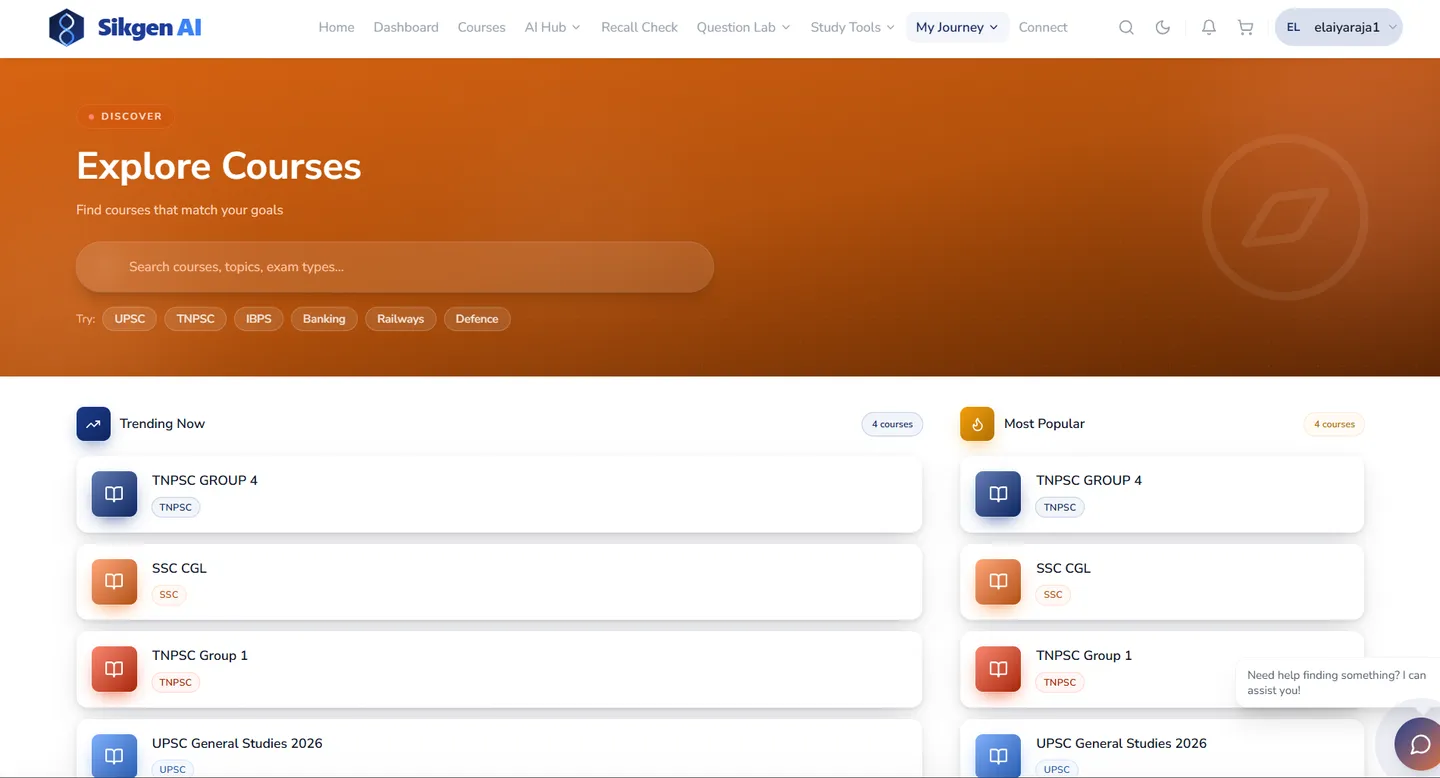The image size is (1440, 778).
Task: Pick the Railways suggestion chip
Action: click(x=401, y=319)
